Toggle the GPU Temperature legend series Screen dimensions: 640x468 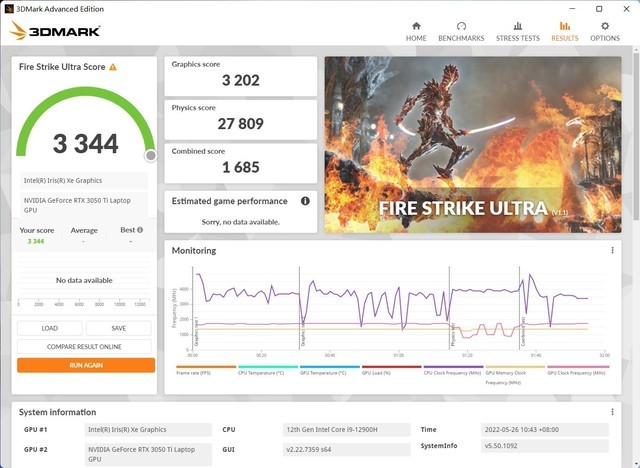click(x=328, y=372)
